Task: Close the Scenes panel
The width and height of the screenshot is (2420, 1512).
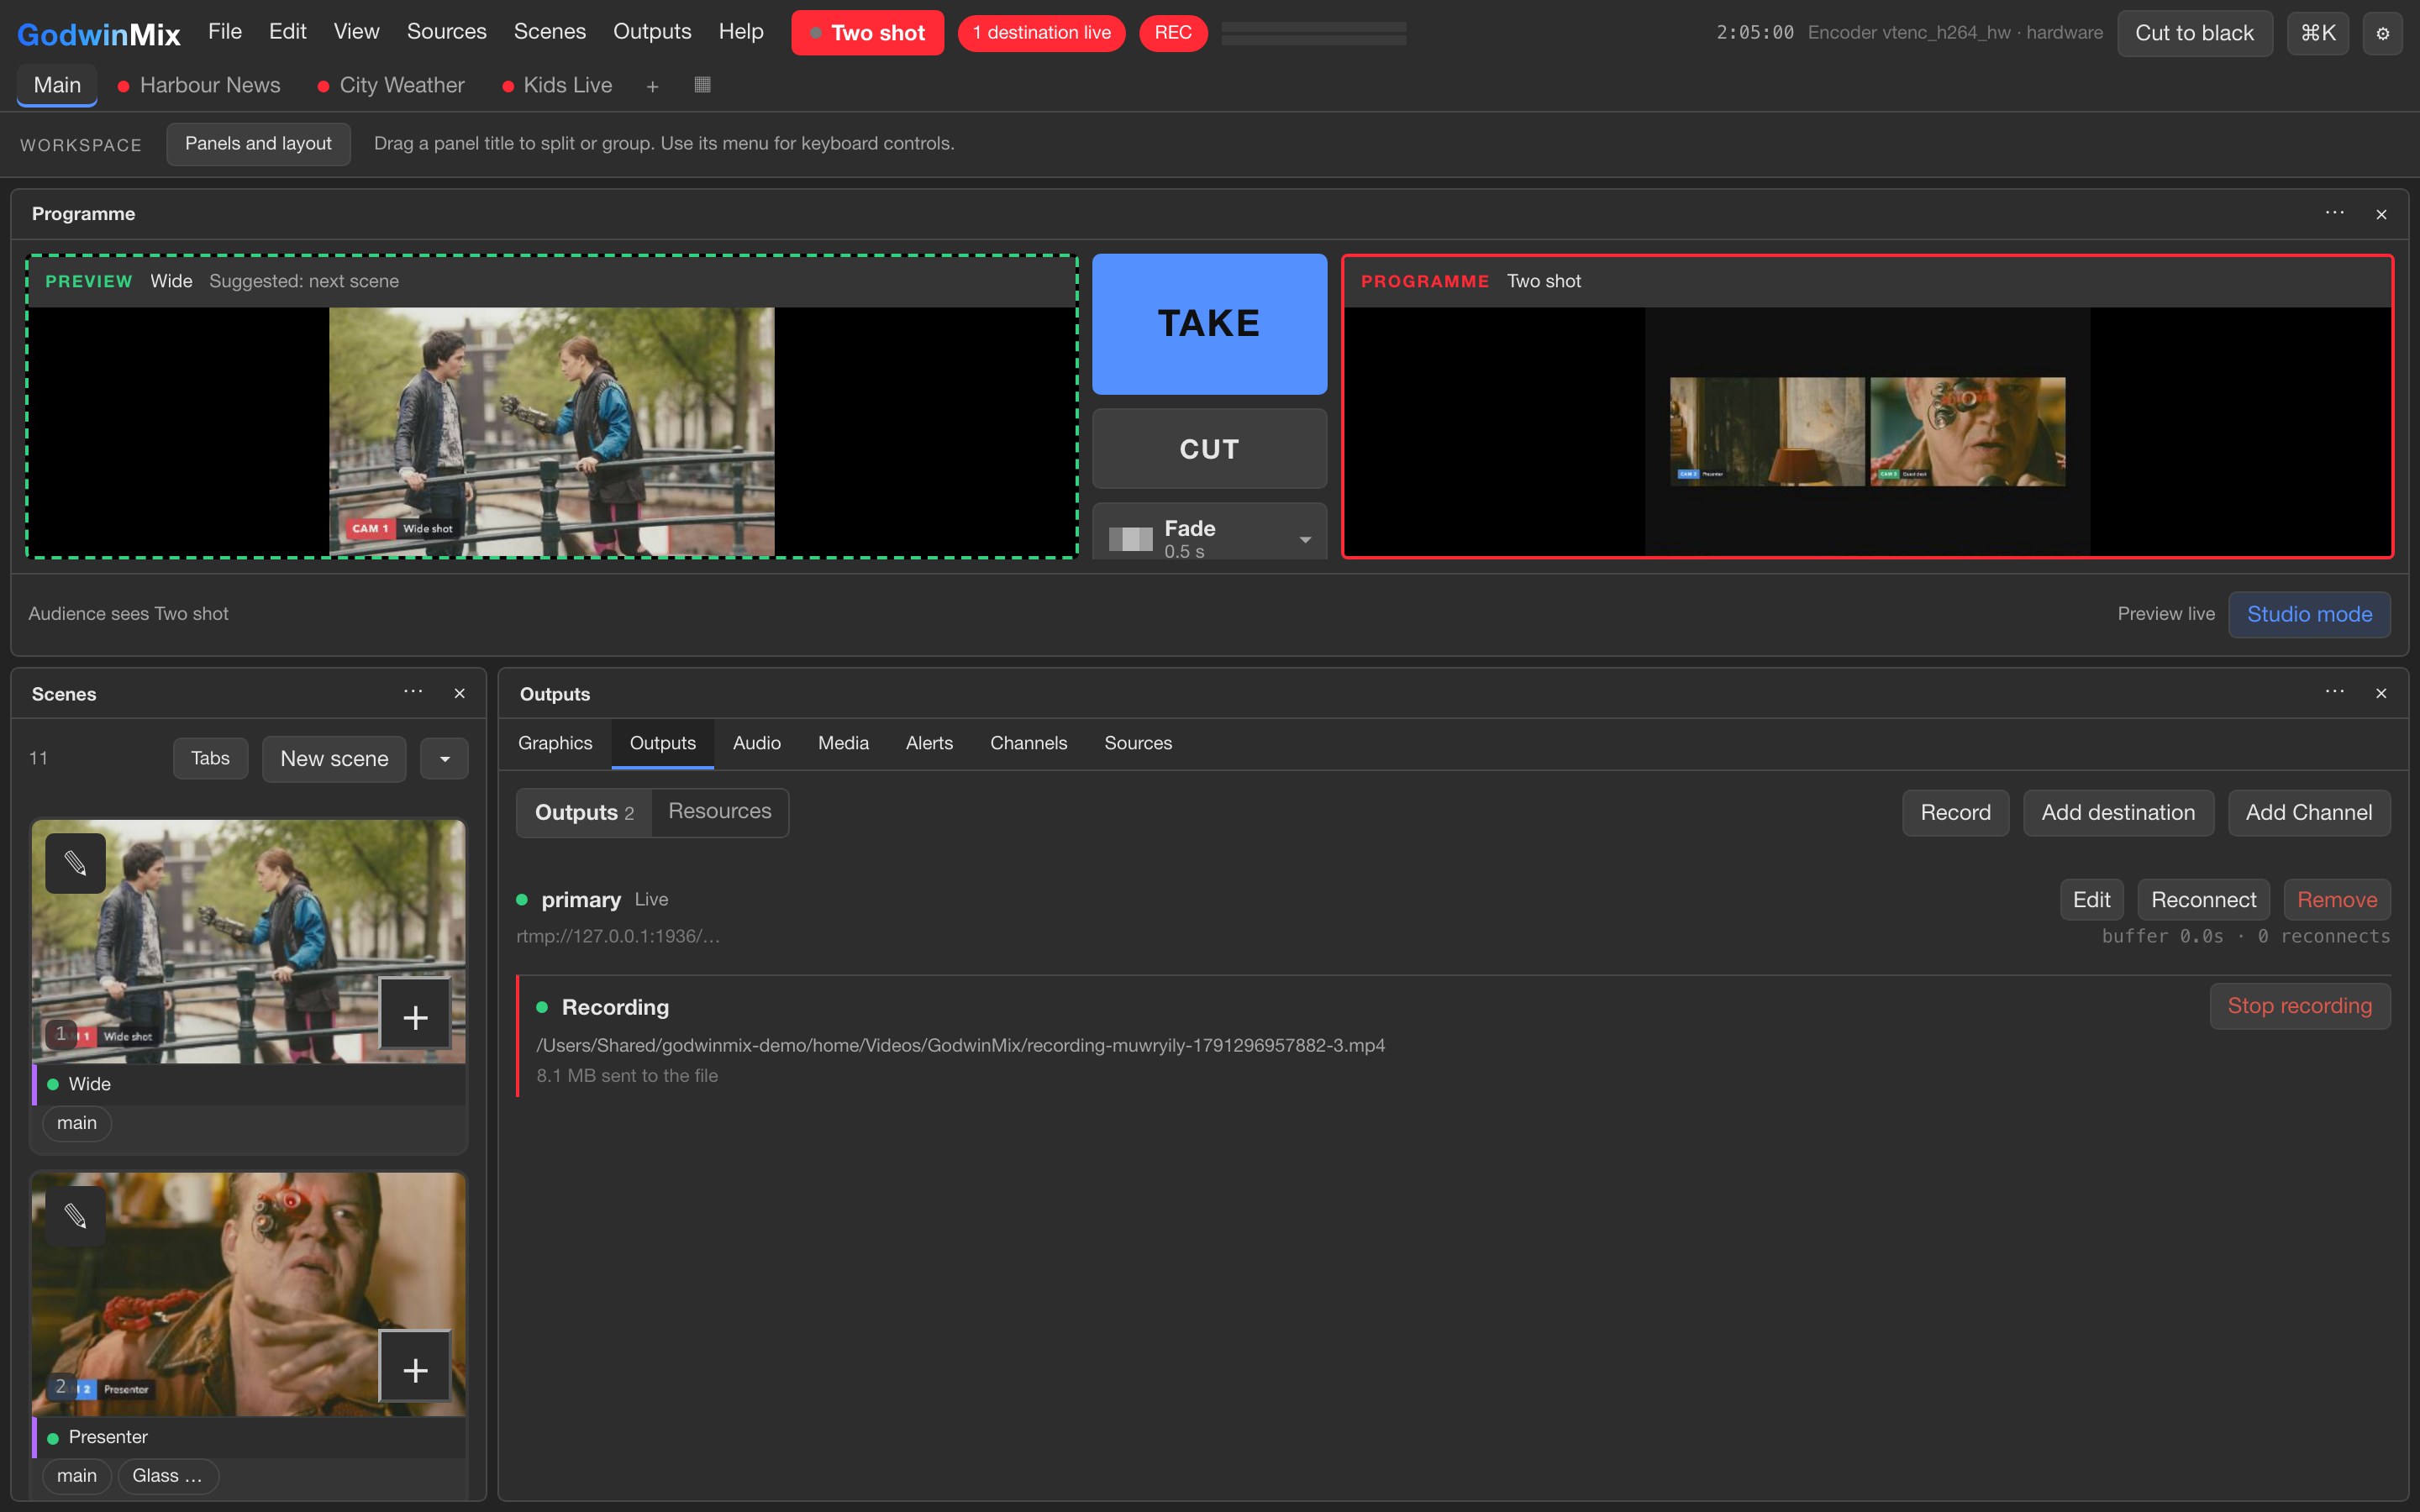Action: pos(460,693)
